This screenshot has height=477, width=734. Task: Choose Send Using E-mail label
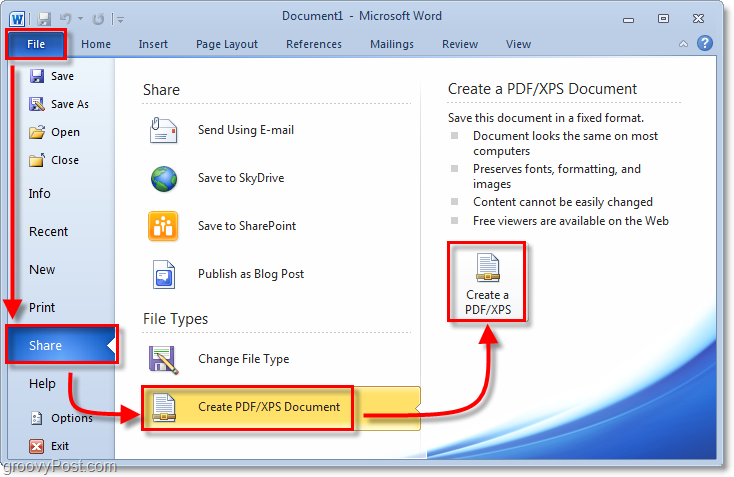point(246,130)
